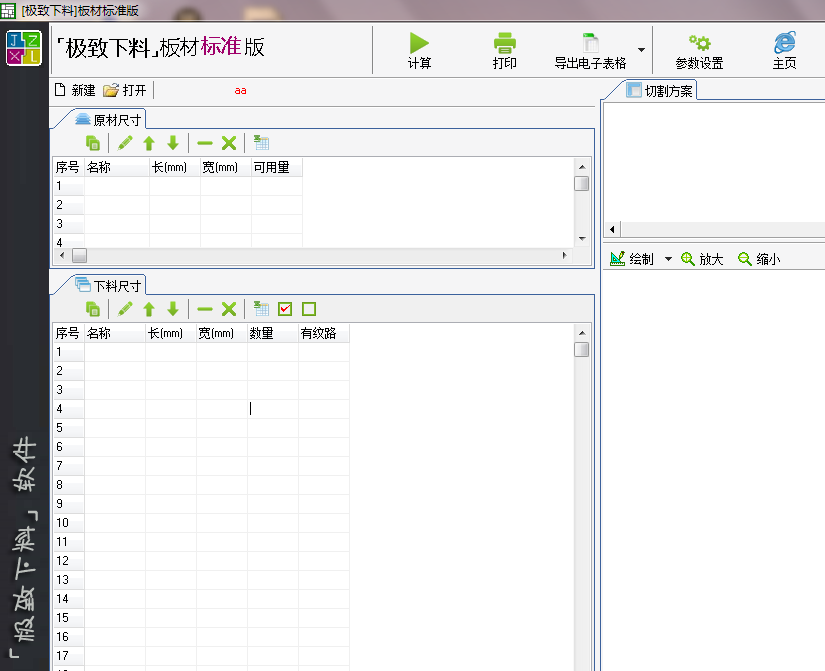
Task: Create new file with 新建
Action: pyautogui.click(x=75, y=90)
